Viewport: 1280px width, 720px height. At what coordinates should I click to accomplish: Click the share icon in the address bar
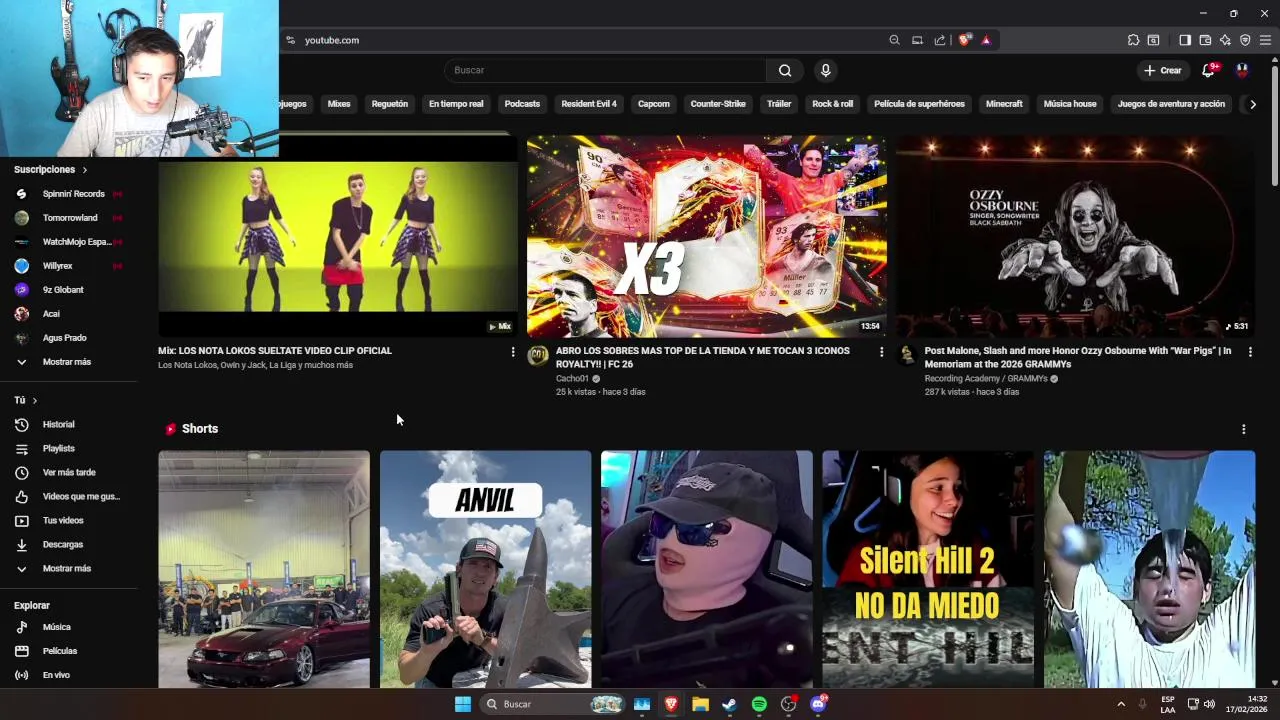[940, 40]
